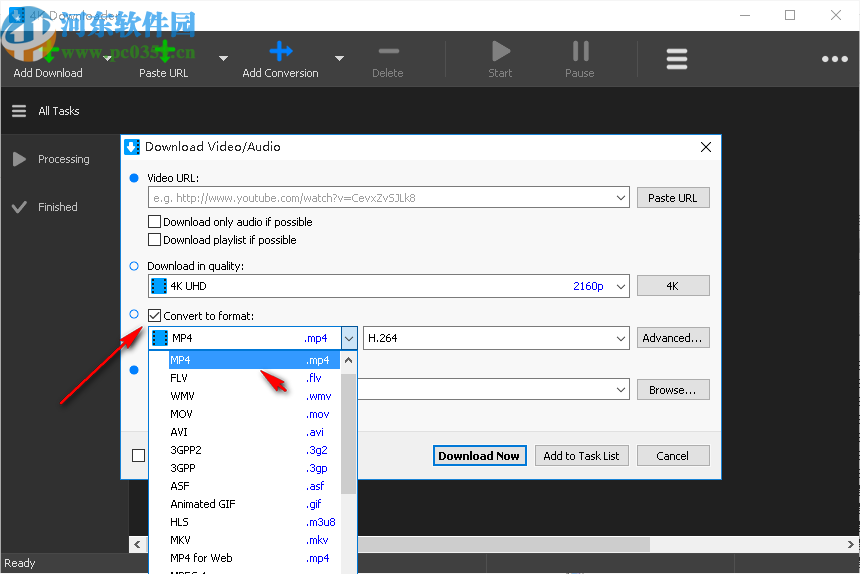Open the save folder path dropdown arrow
The image size is (860, 574).
621,390
